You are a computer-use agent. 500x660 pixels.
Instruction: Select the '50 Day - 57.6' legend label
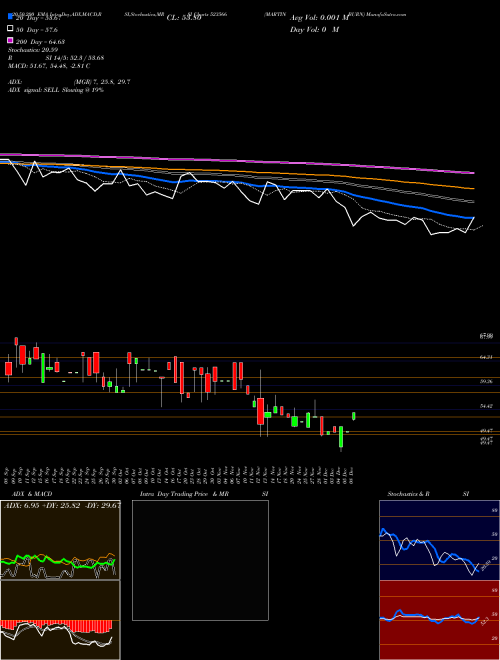coord(37,30)
